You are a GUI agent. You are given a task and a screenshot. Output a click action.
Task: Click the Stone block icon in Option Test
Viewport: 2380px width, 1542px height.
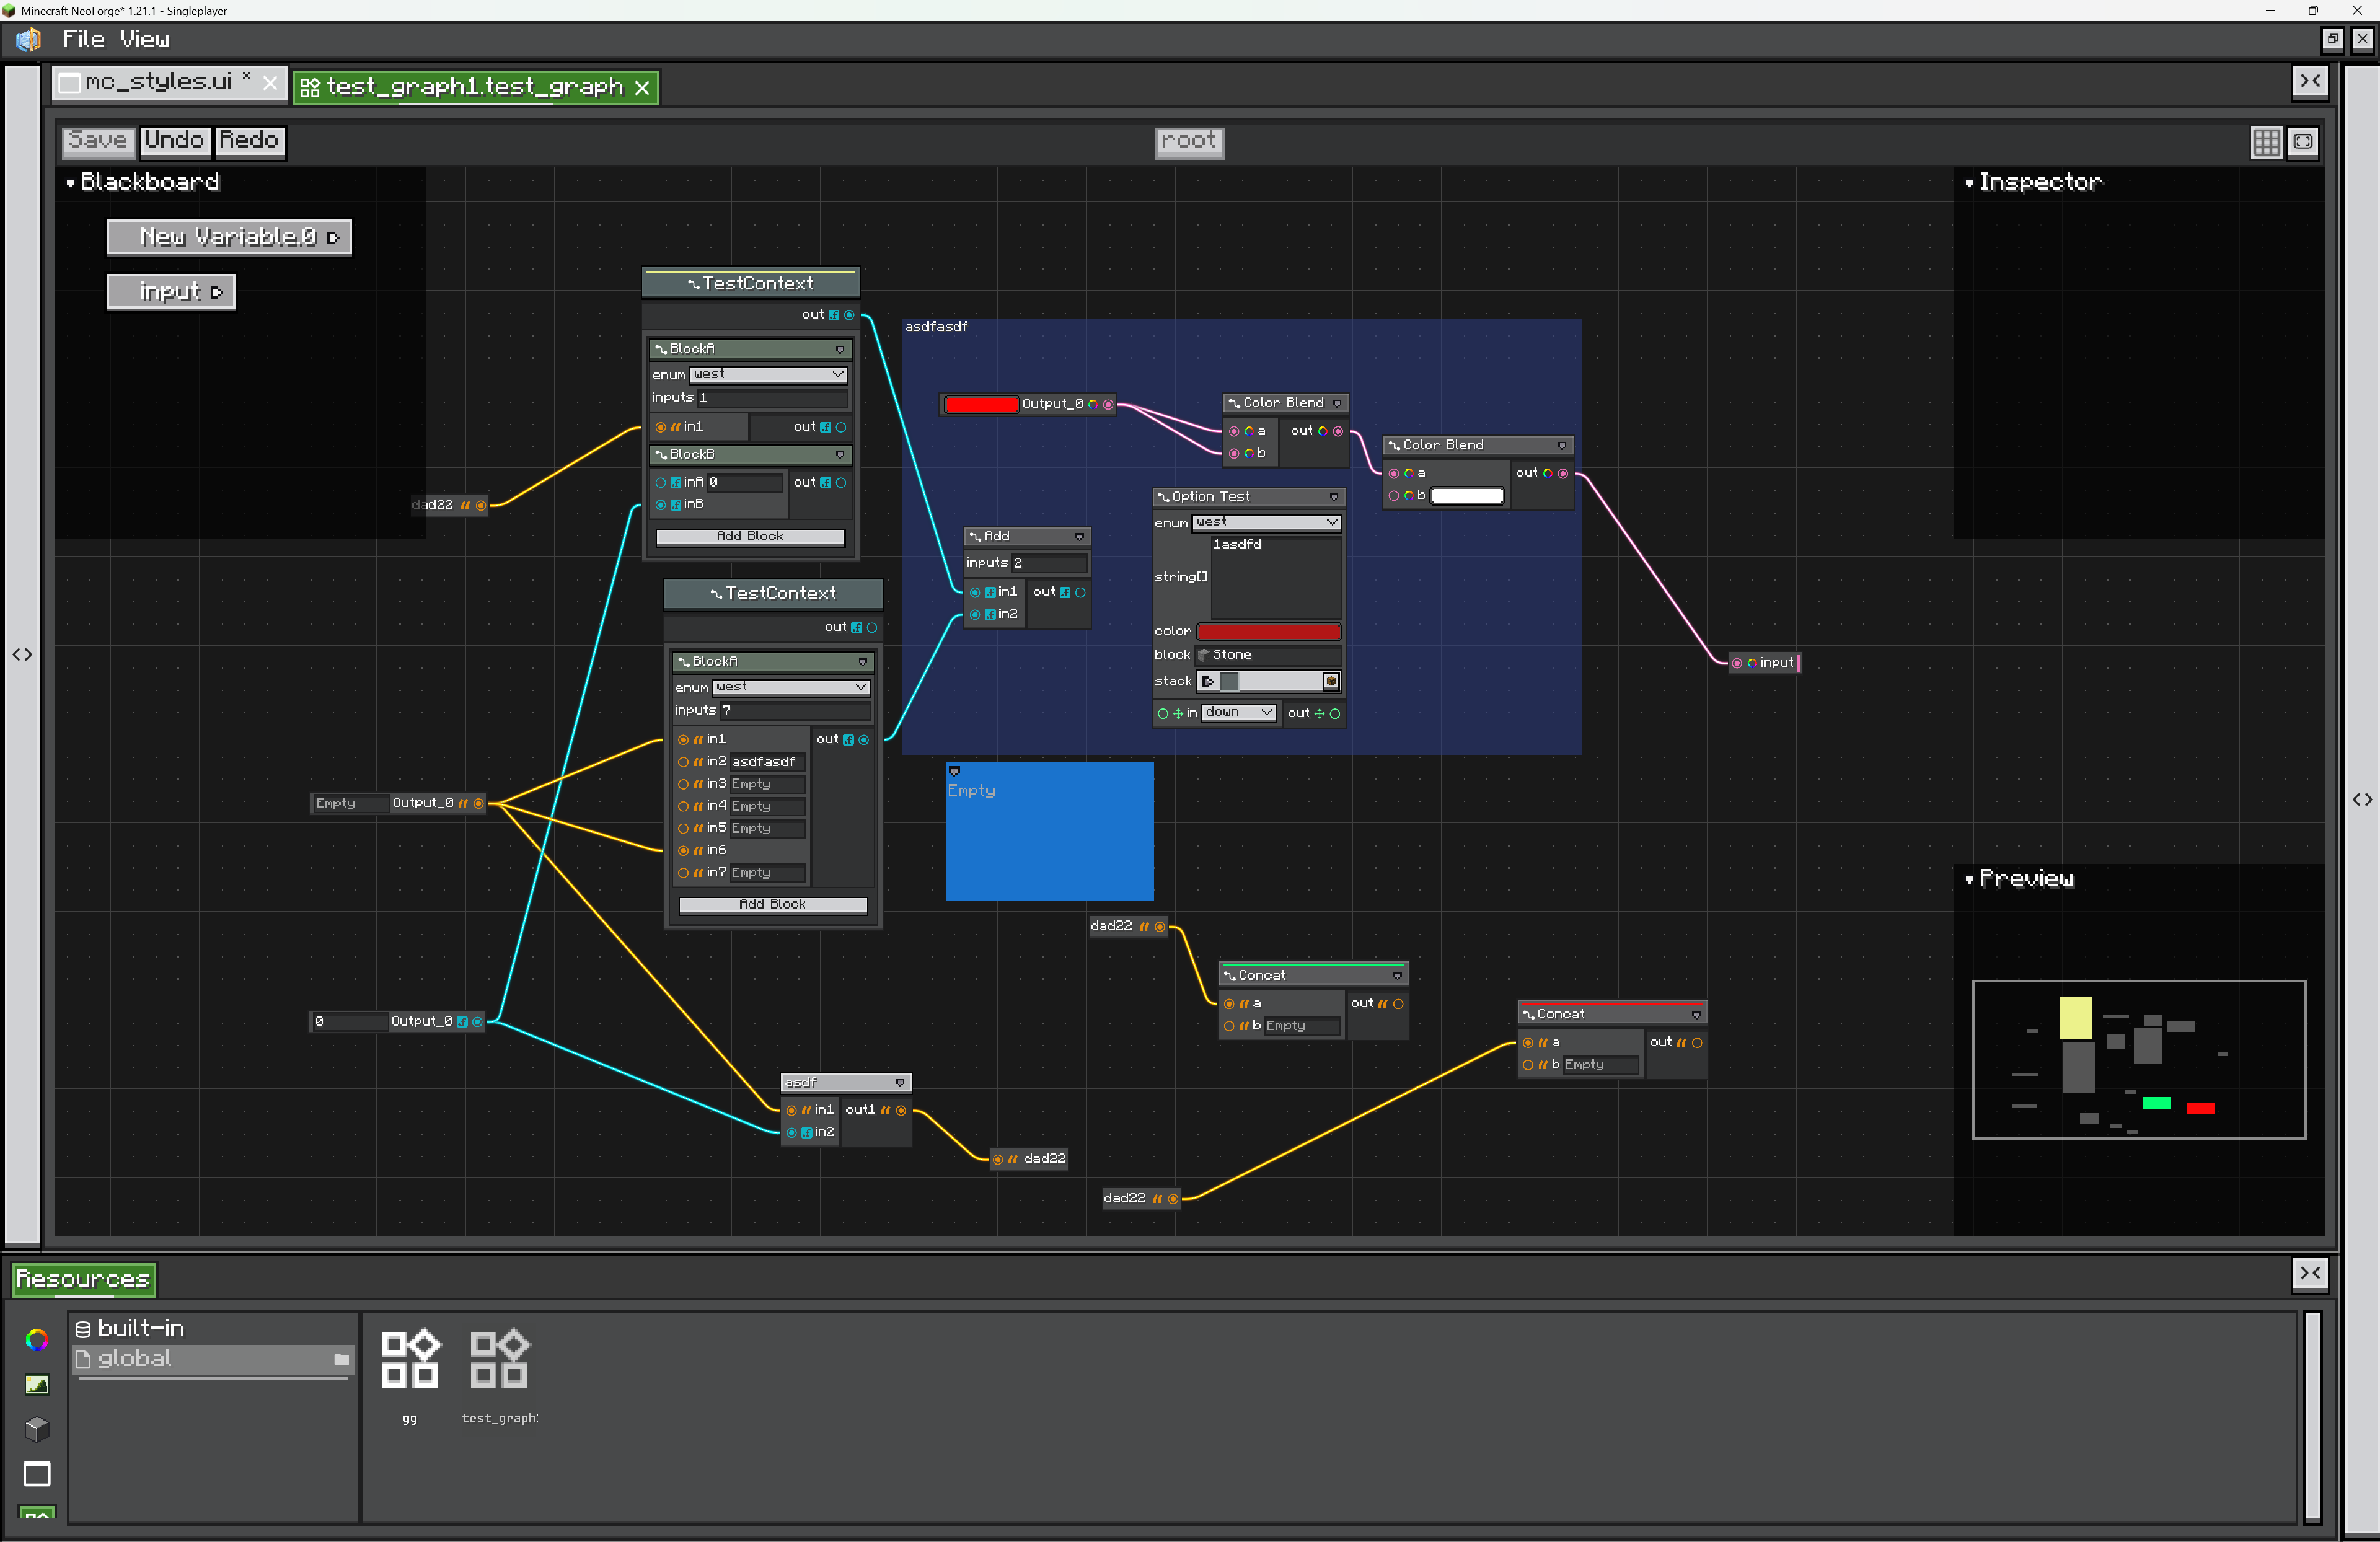(1204, 655)
